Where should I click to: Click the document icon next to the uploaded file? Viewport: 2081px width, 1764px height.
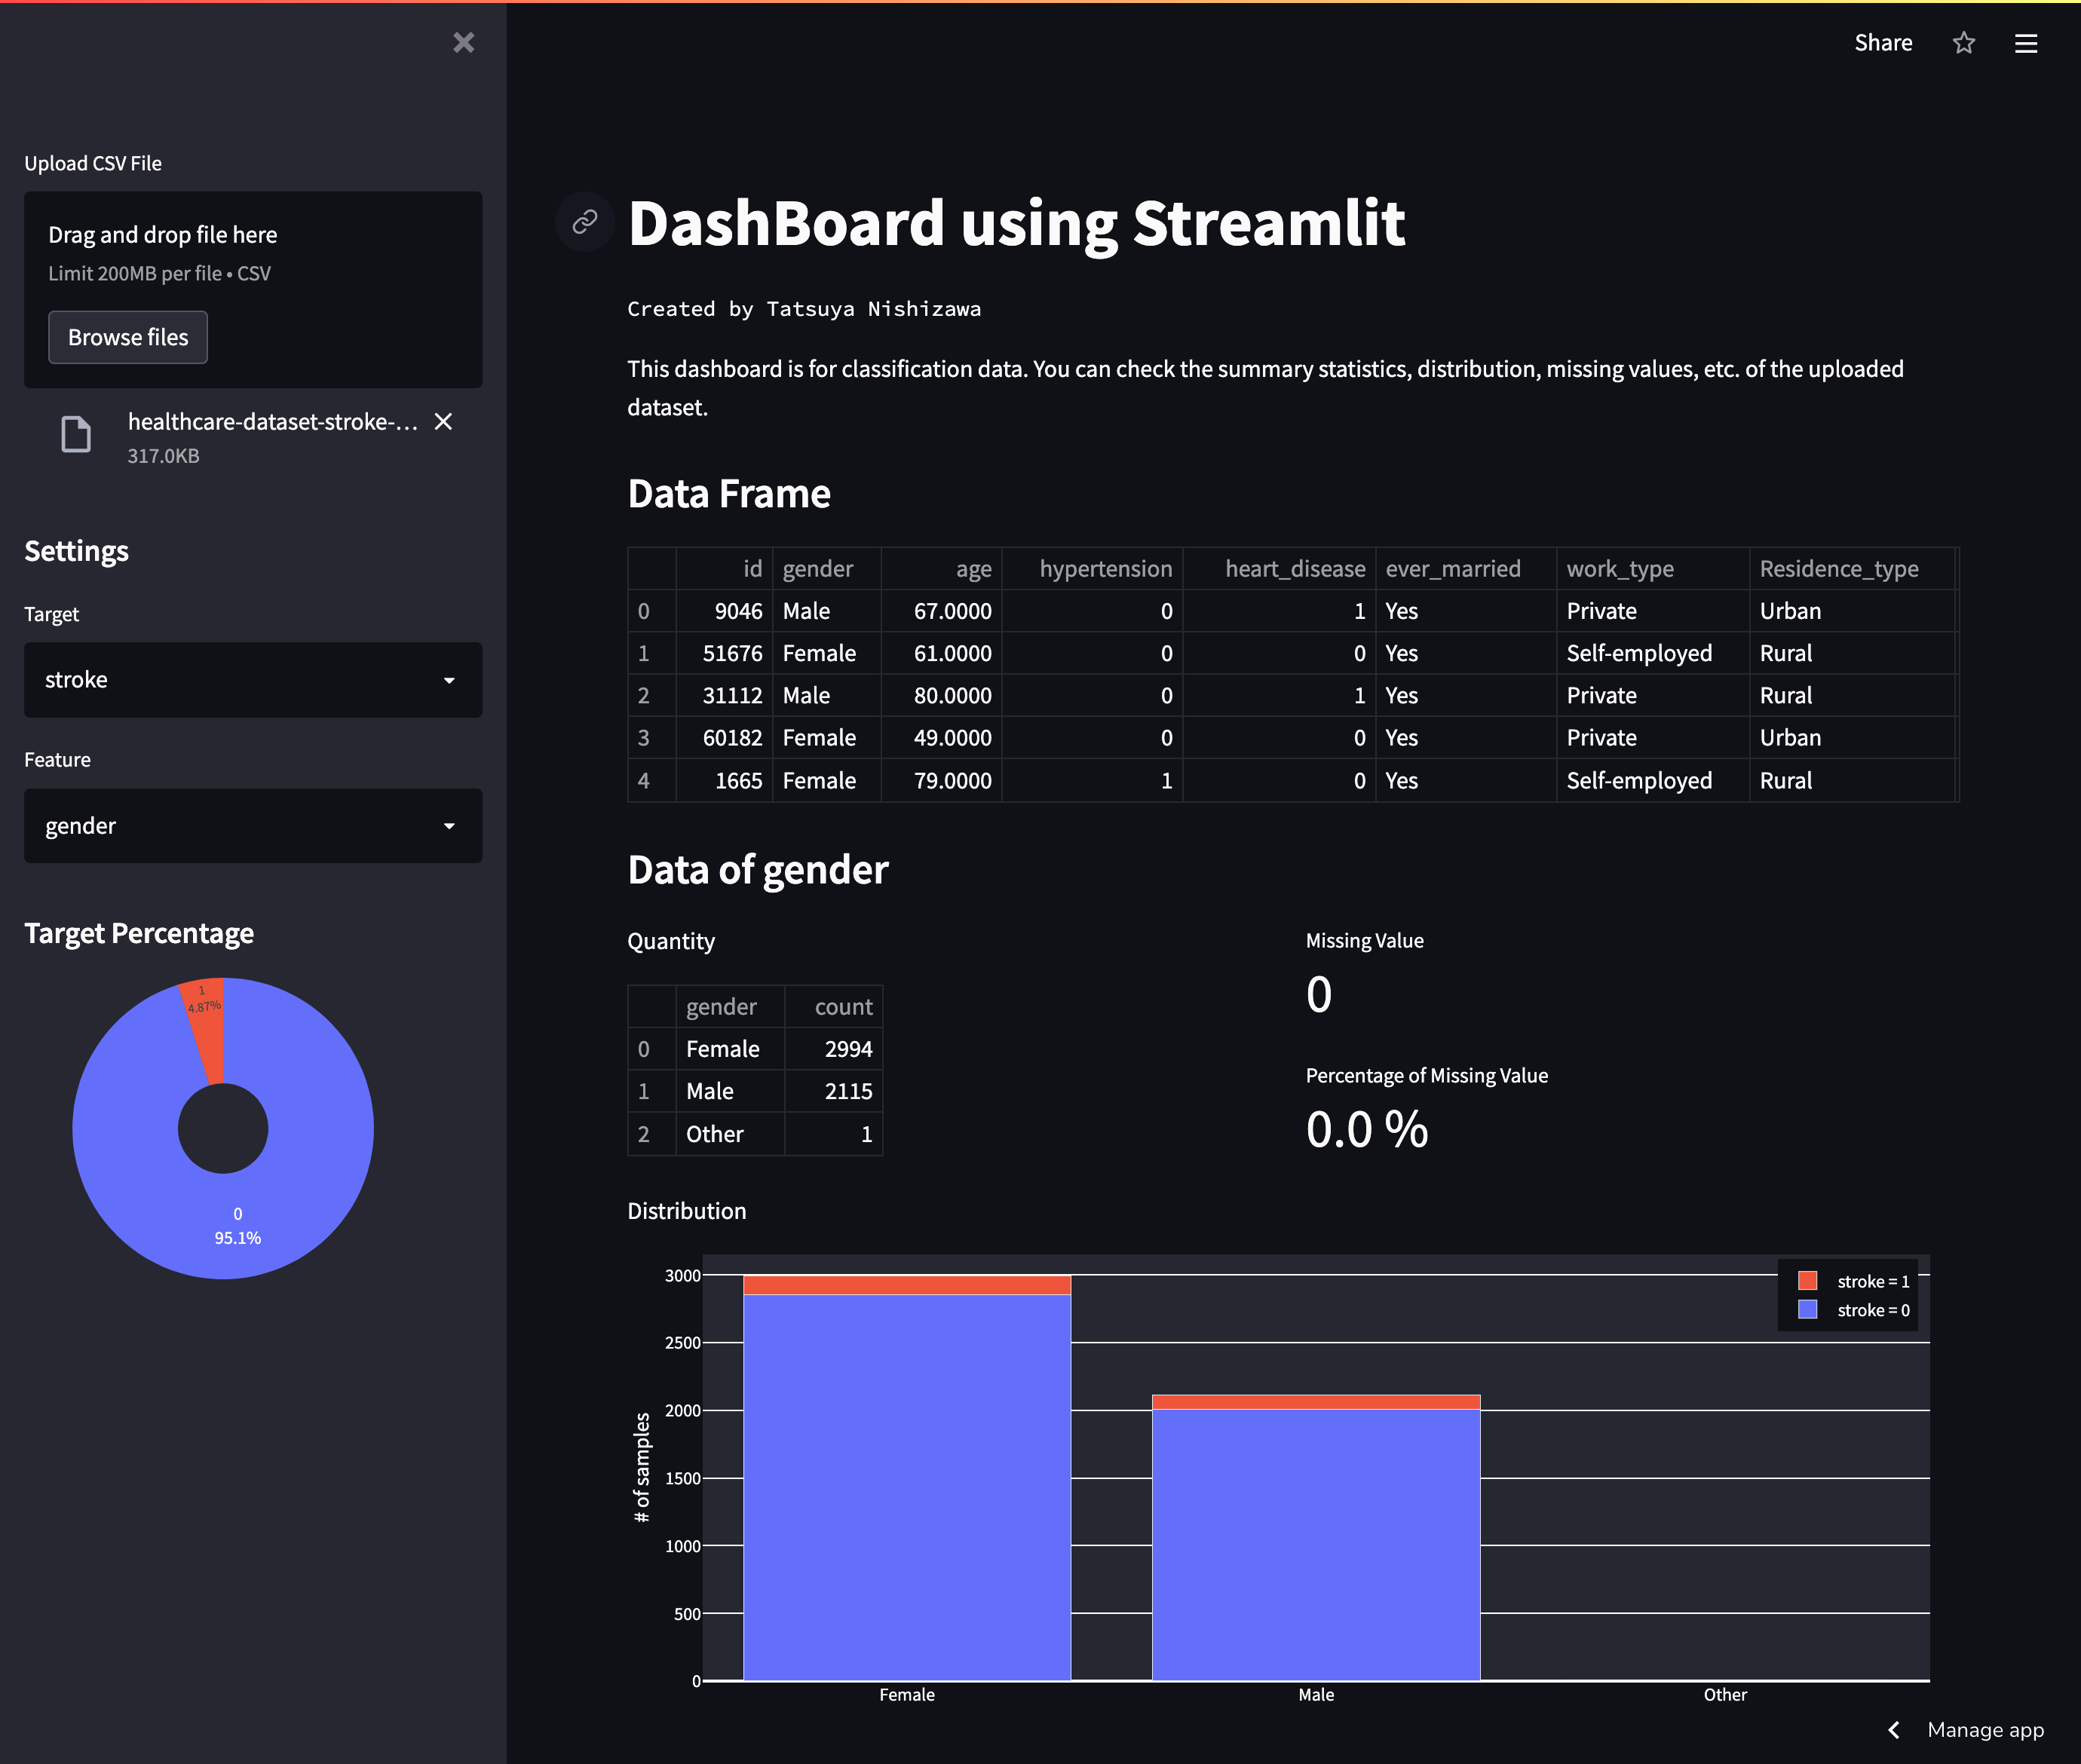coord(75,435)
